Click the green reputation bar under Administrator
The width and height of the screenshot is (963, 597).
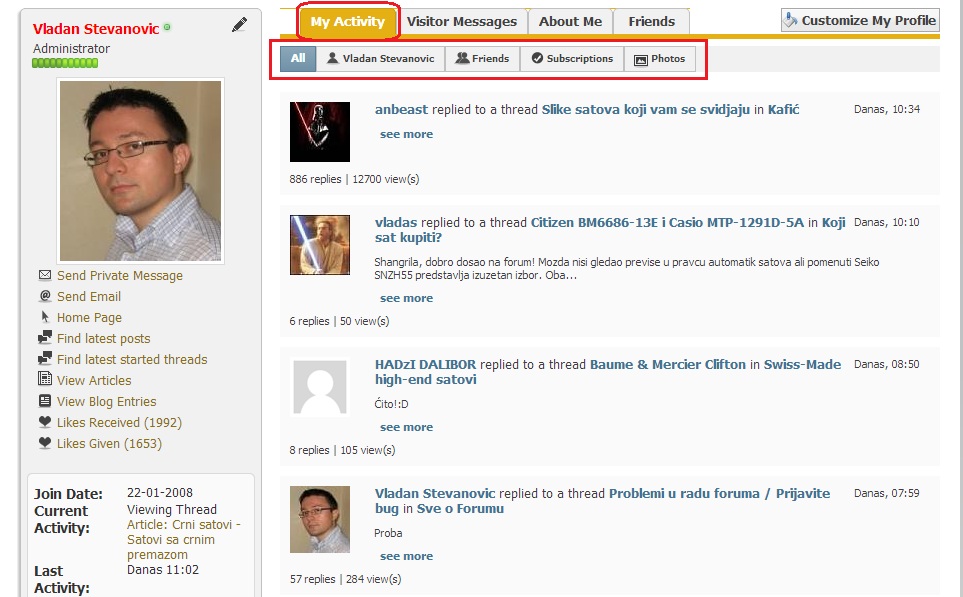65,63
